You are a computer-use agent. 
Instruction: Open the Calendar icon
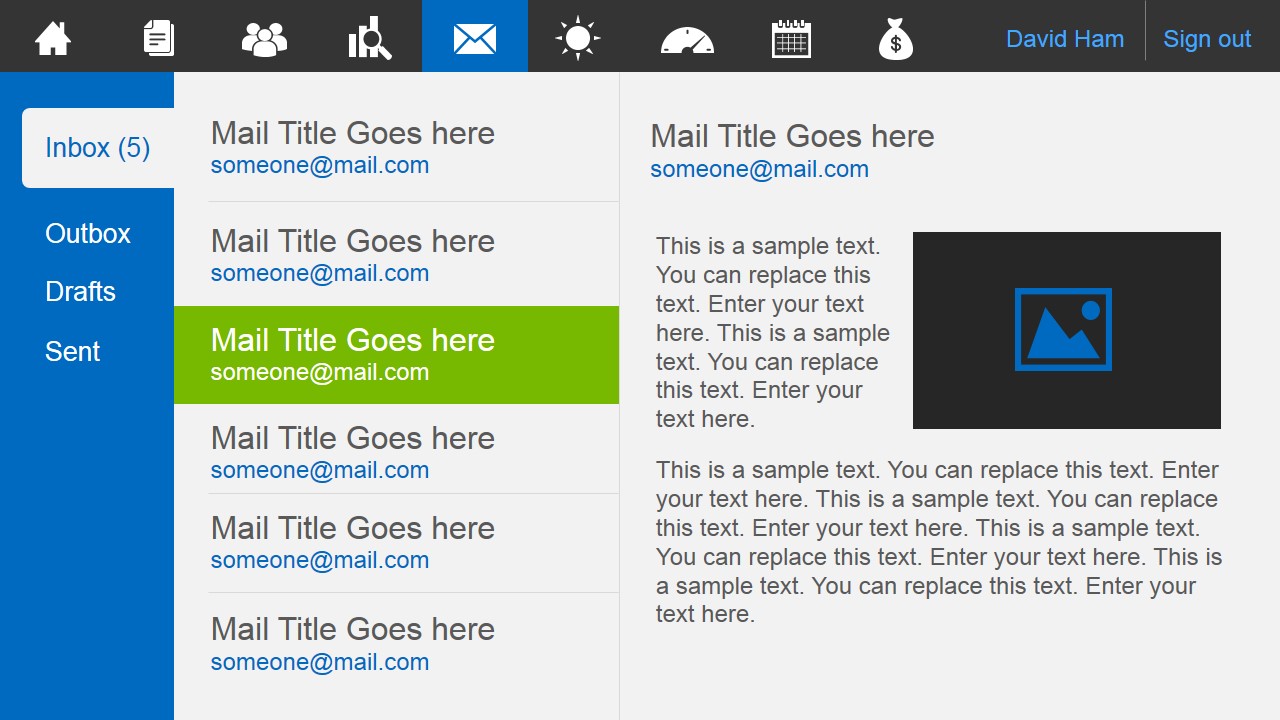[791, 39]
